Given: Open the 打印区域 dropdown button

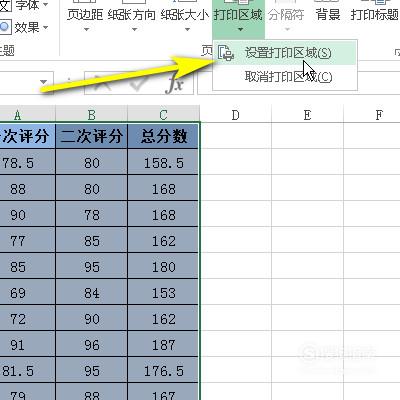Looking at the screenshot, I should 238,18.
